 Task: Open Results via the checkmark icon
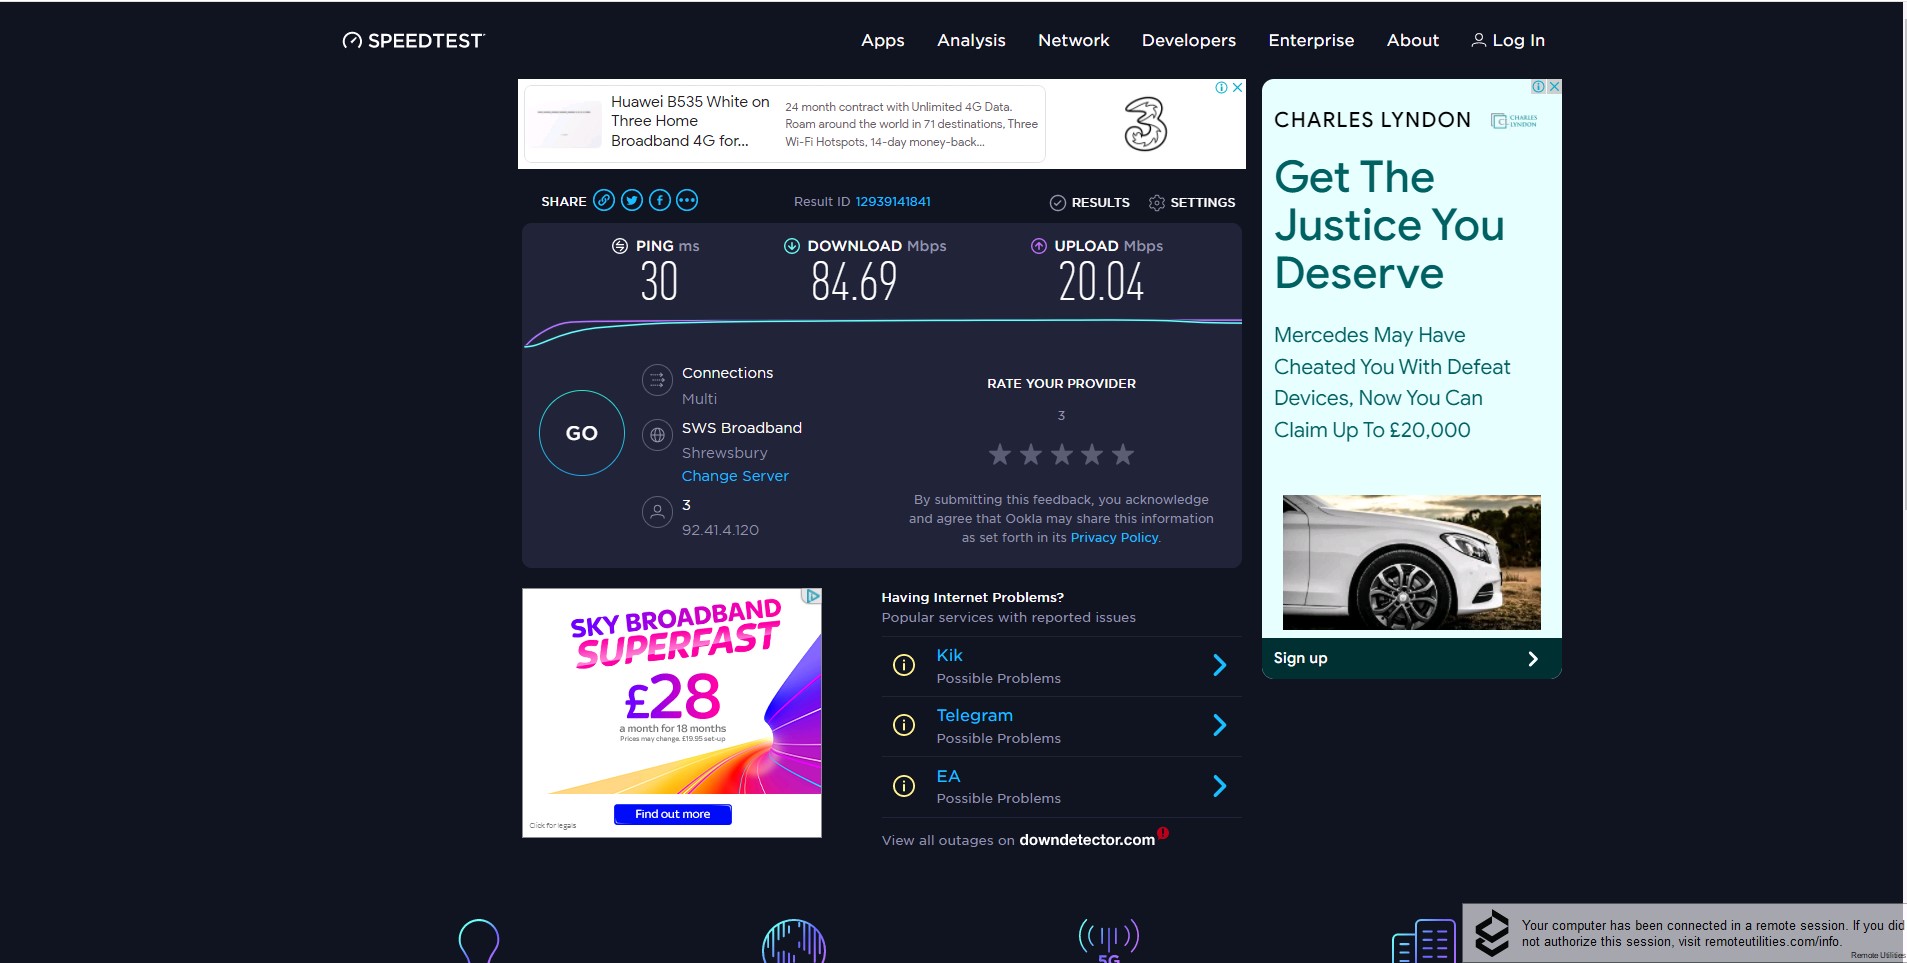pos(1059,202)
